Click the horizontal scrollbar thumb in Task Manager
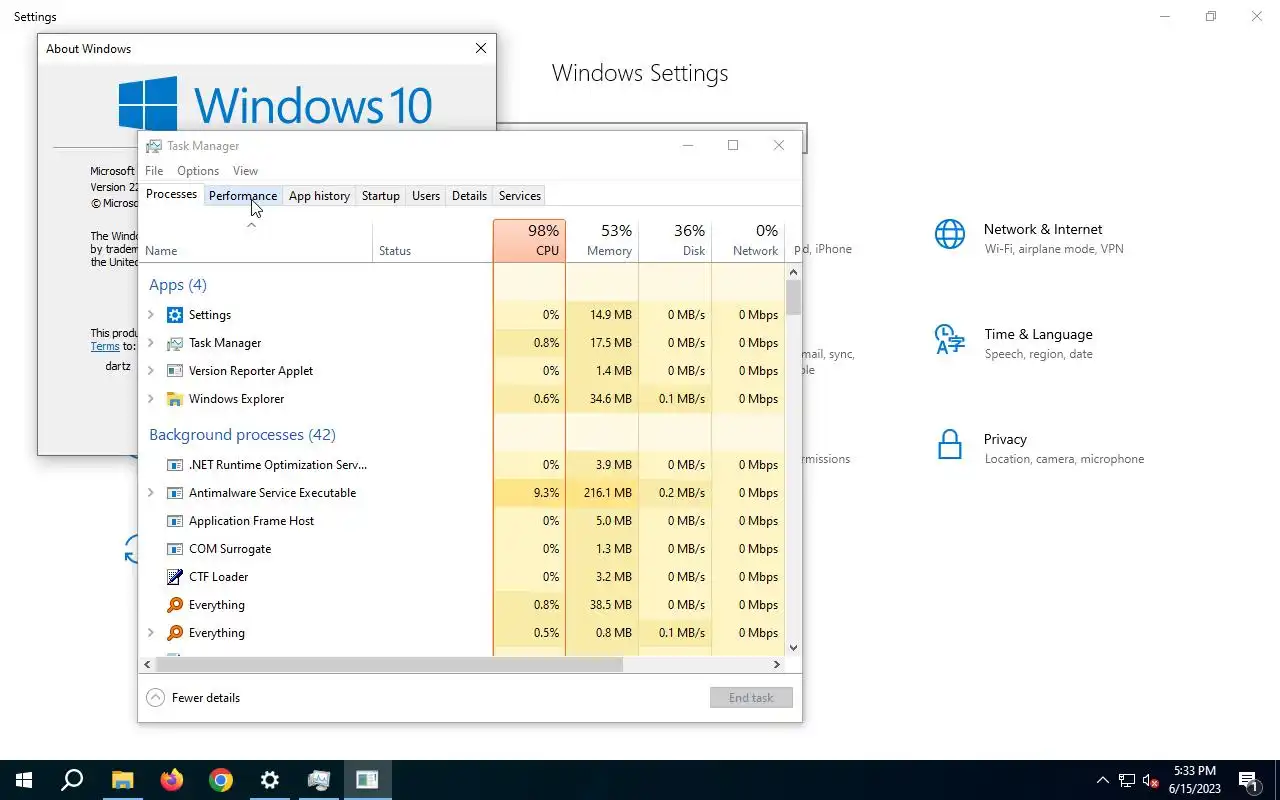 click(389, 664)
